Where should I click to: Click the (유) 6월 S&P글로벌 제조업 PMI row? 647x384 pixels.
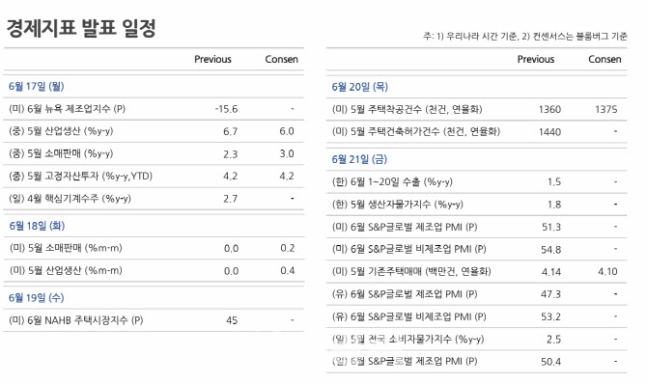[x=477, y=294]
